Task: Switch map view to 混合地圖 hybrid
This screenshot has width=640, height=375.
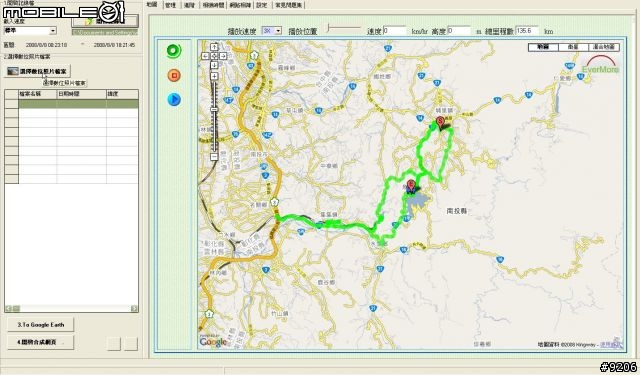Action: (x=604, y=47)
